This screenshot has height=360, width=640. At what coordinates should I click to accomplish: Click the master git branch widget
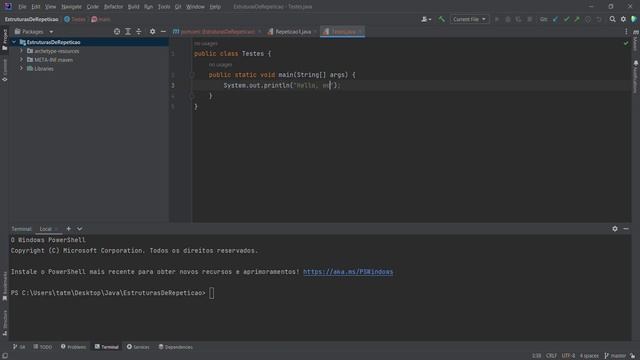pos(615,356)
